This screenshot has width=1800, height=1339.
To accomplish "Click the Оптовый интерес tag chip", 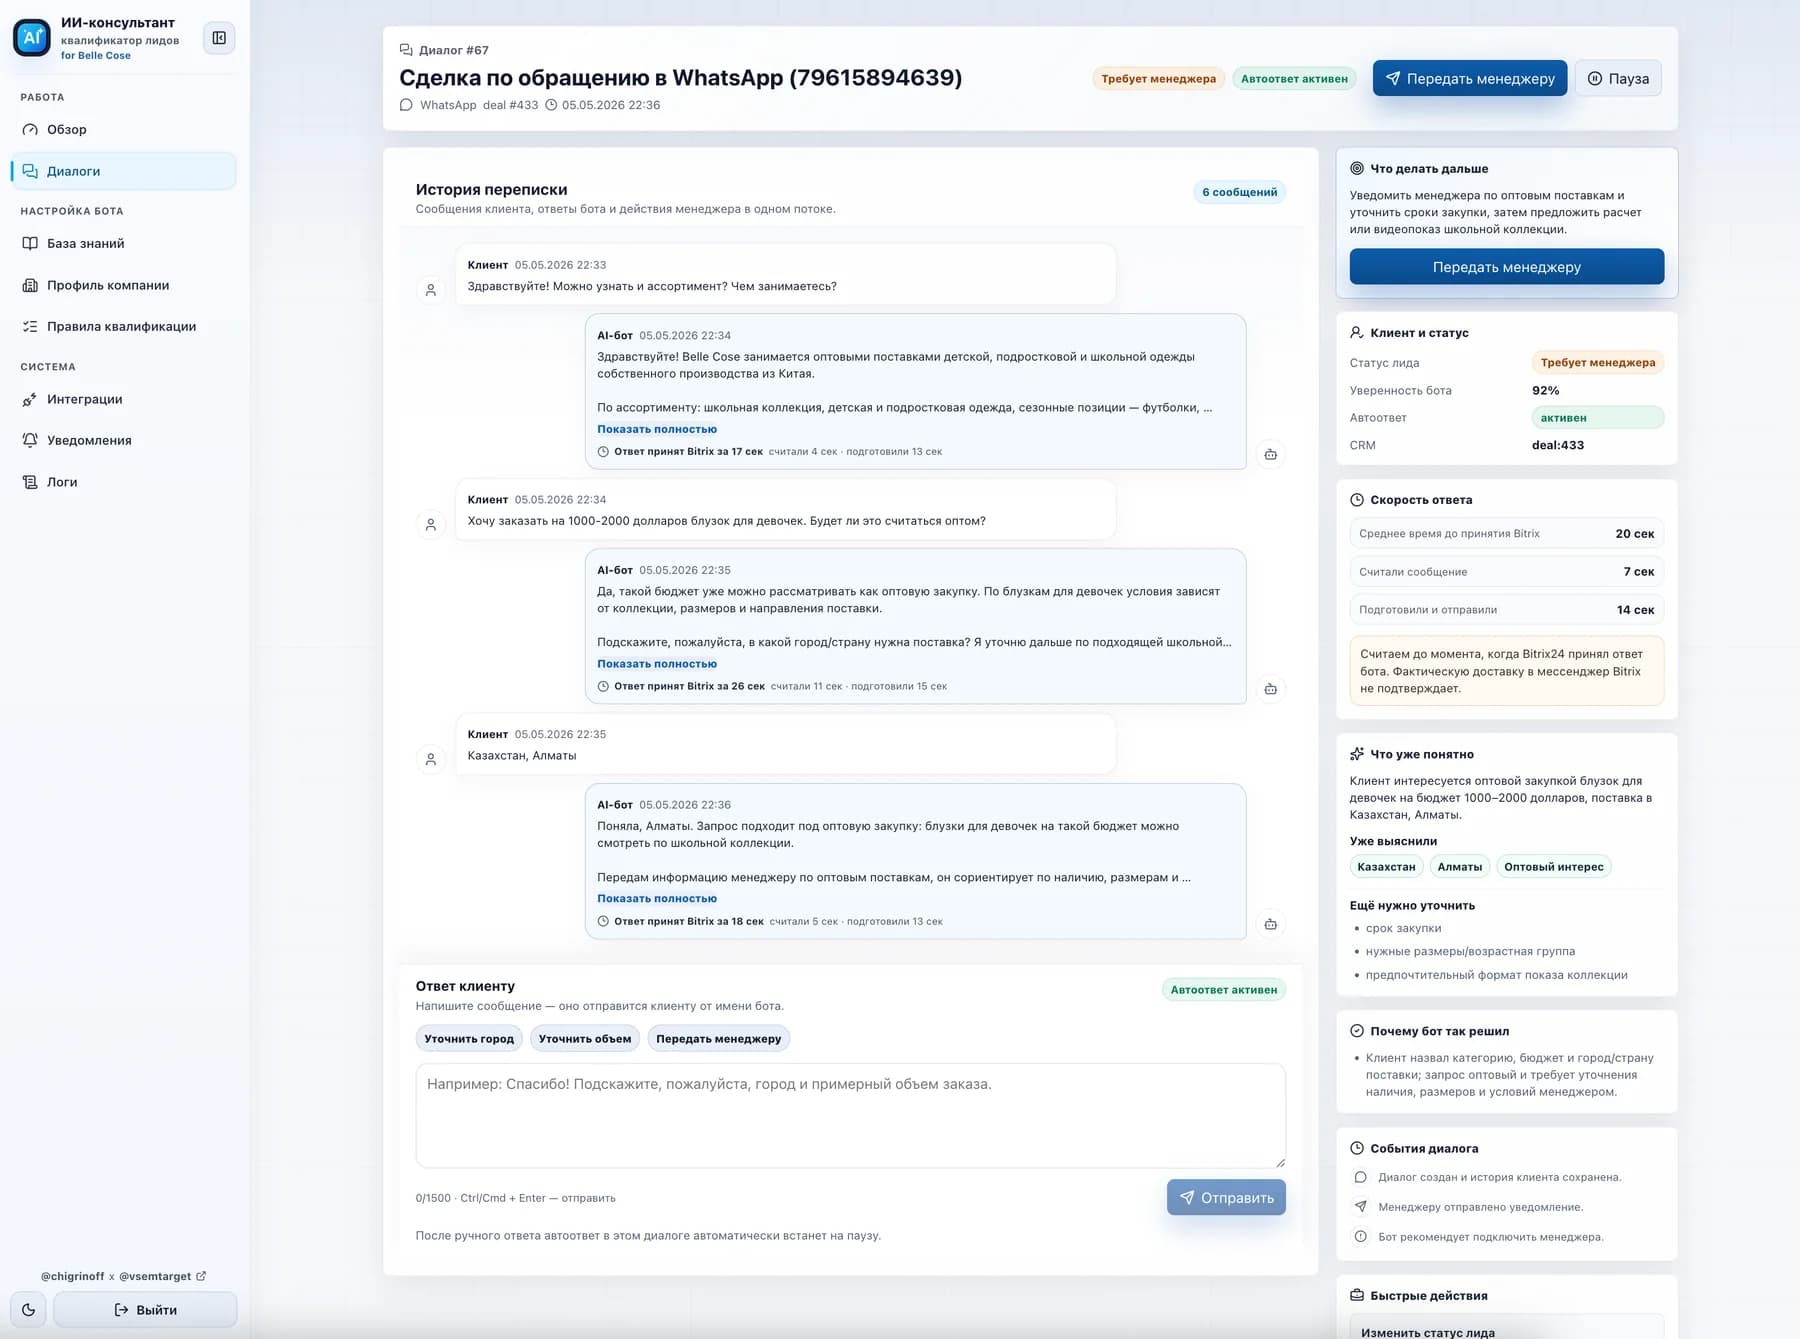I will click(x=1554, y=867).
